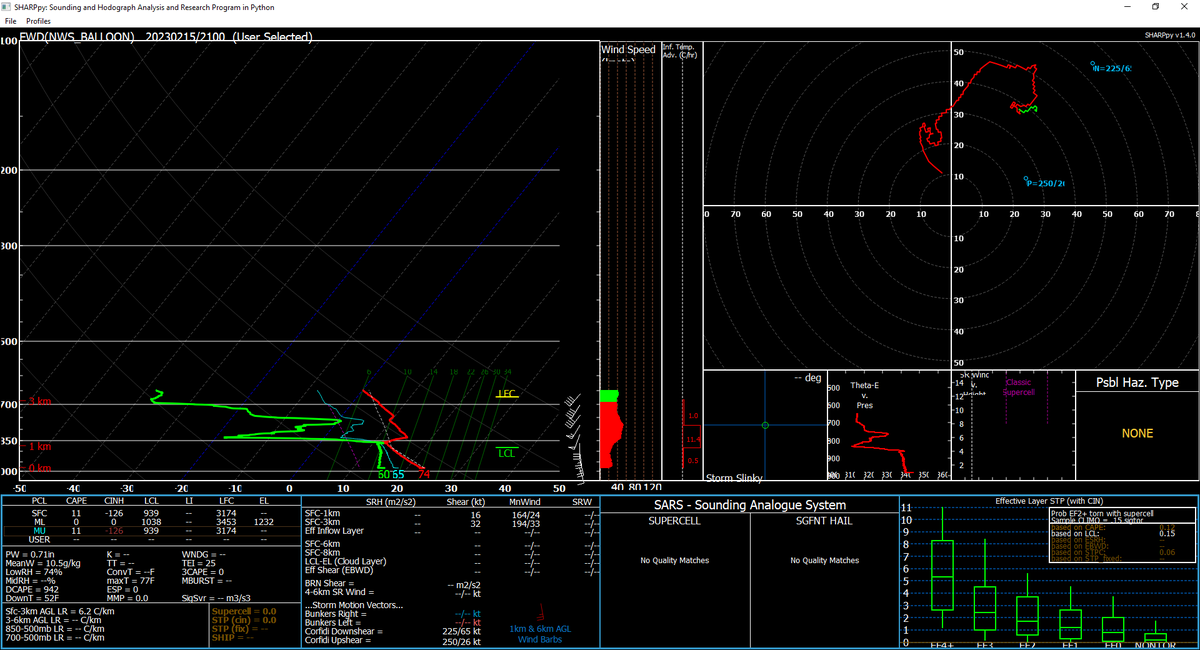Click the EF4+ box-and-whisker plot
Viewport: 1200px width, 650px height.
point(941,567)
